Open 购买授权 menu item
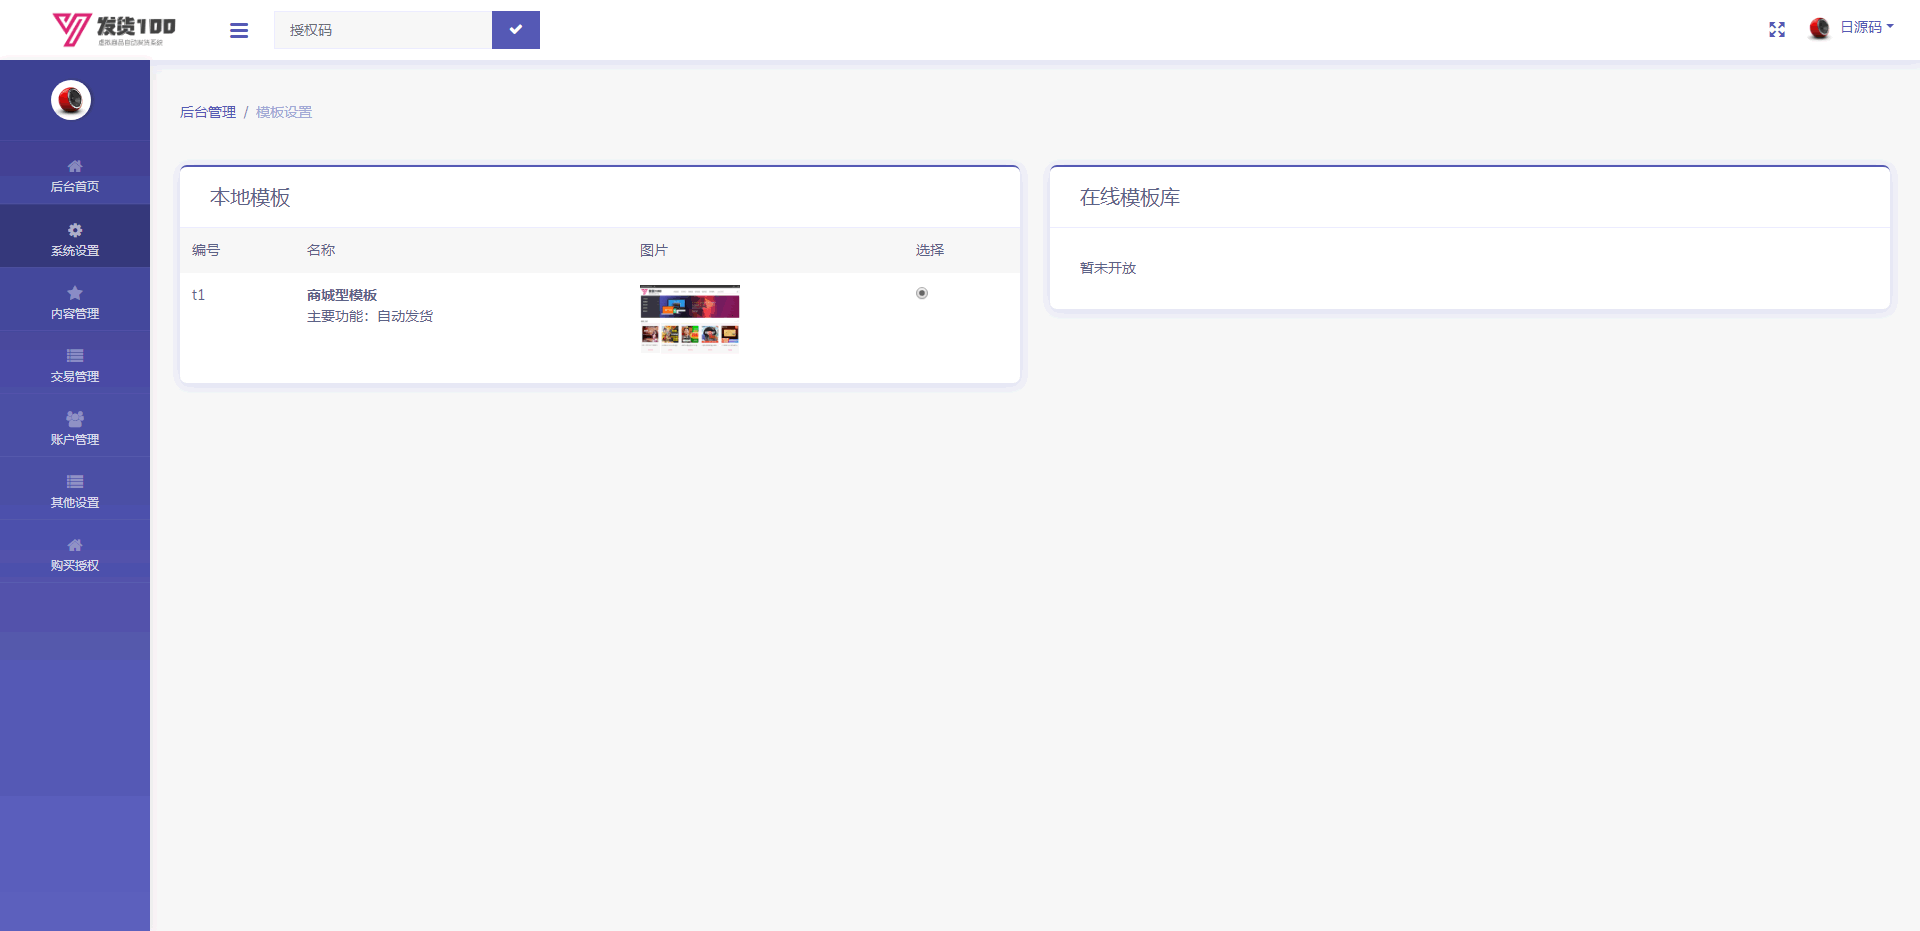 [75, 552]
